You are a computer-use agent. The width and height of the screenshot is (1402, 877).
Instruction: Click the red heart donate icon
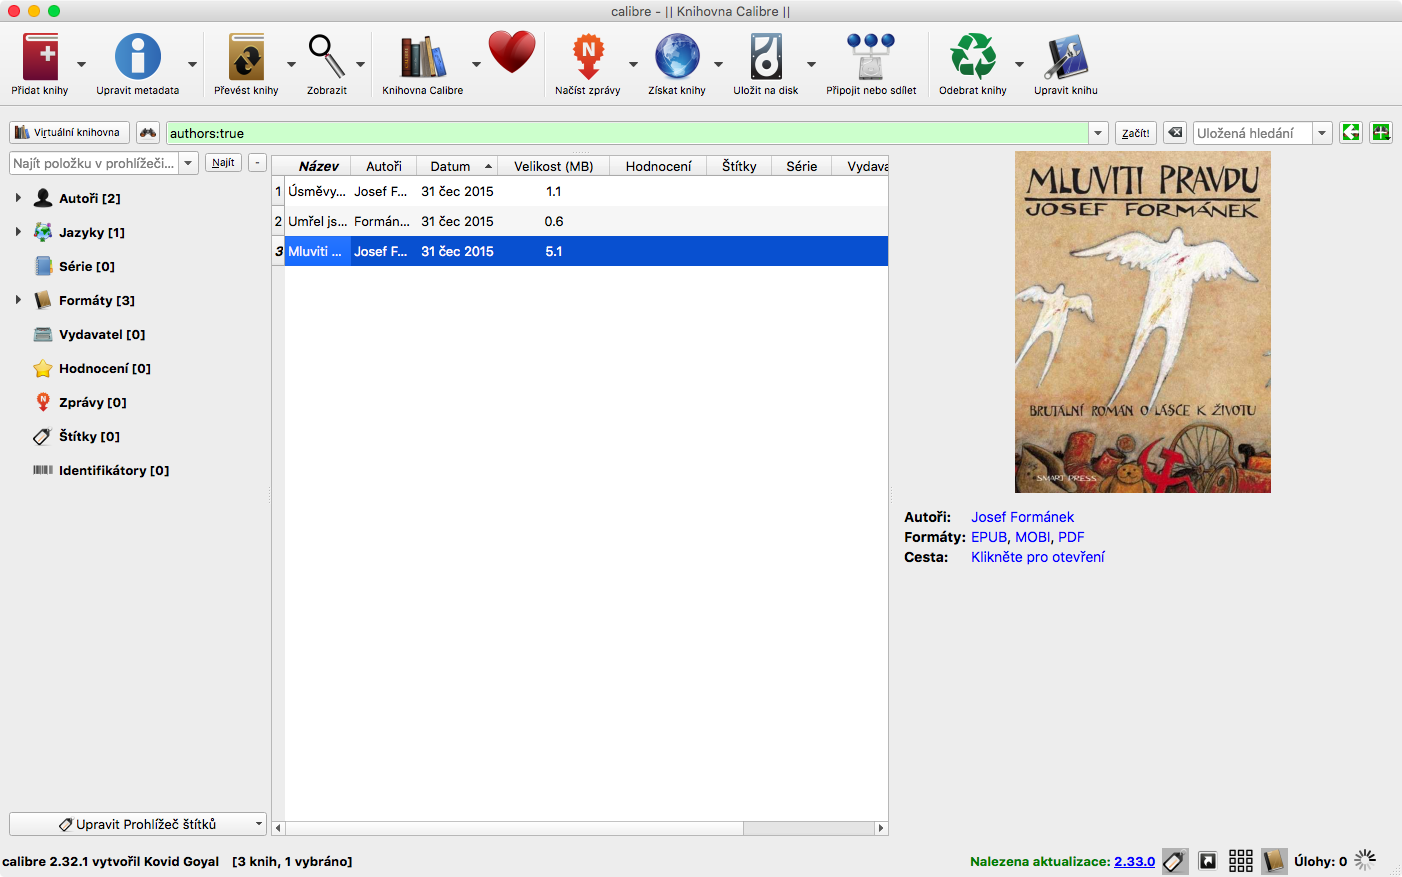(x=512, y=53)
